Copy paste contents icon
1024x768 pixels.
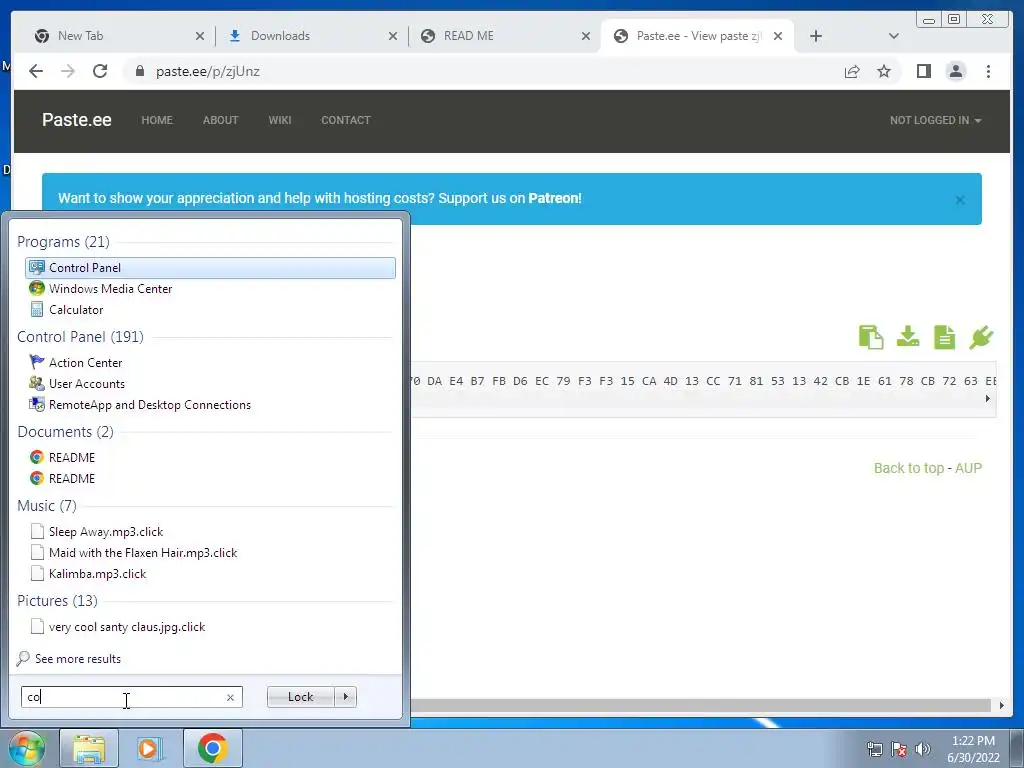point(871,337)
